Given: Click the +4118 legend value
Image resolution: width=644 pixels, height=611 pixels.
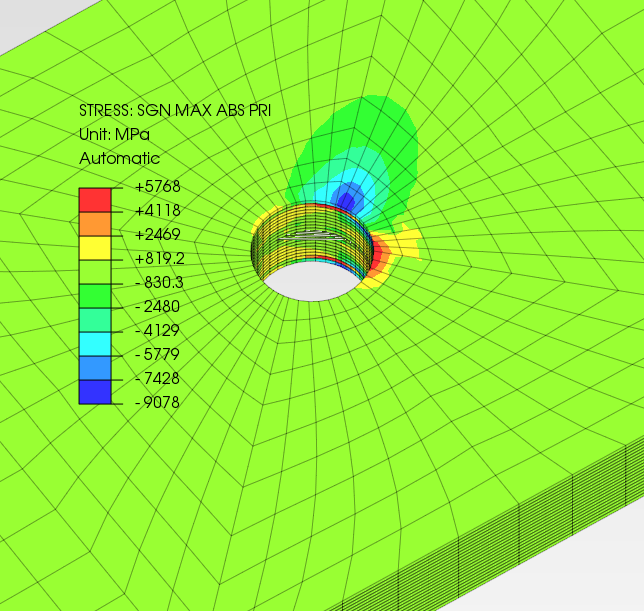Looking at the screenshot, I should (158, 210).
